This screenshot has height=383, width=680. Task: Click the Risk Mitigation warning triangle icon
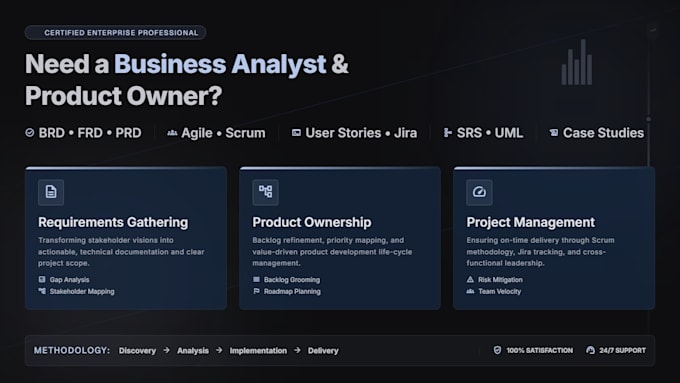(470, 279)
